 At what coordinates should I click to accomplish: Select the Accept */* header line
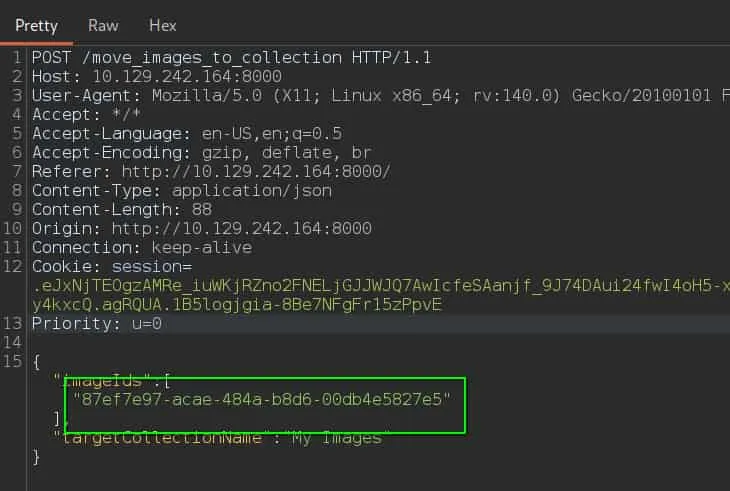[x=86, y=114]
